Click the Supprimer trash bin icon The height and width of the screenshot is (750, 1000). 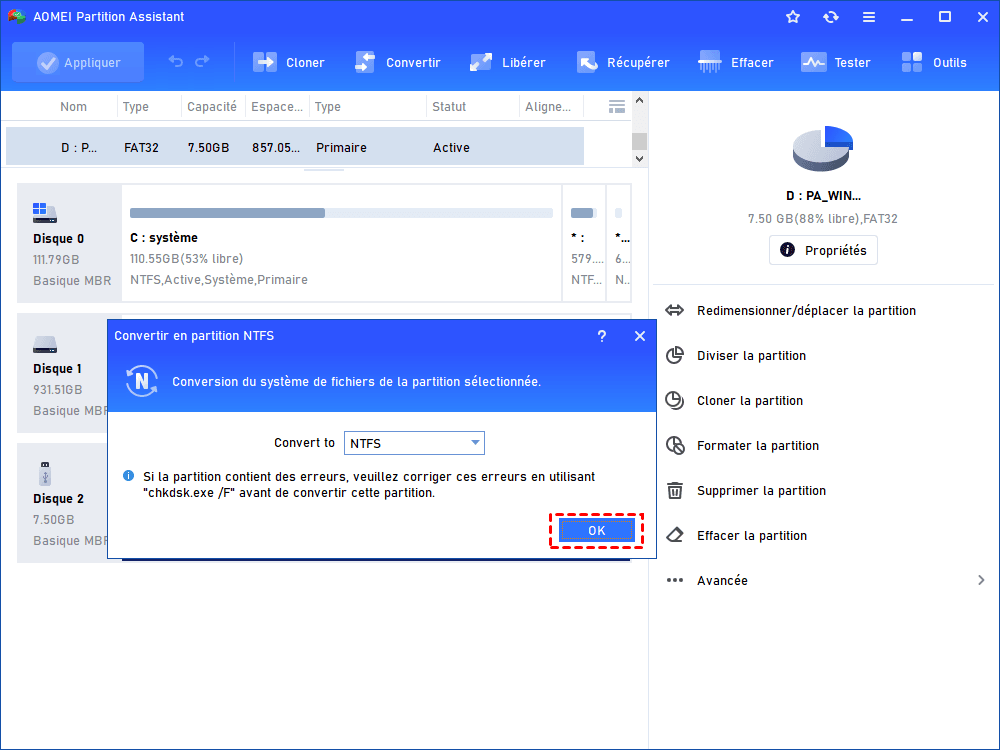coord(675,490)
